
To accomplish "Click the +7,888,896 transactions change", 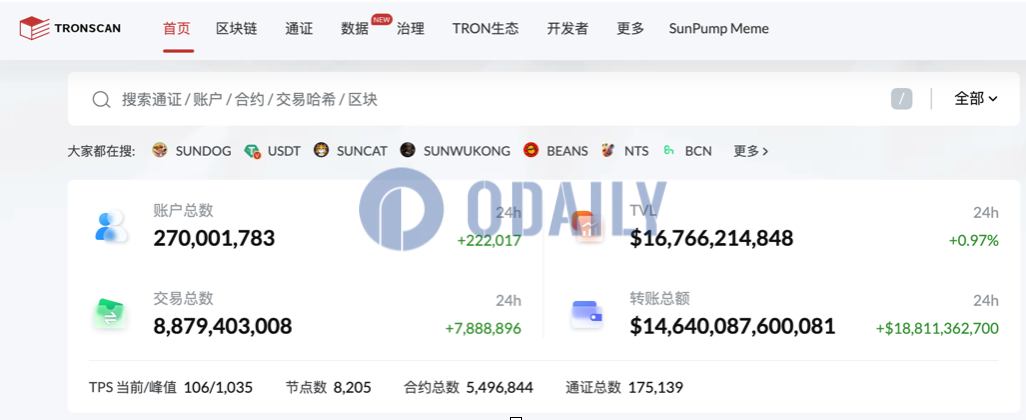I will [x=484, y=328].
